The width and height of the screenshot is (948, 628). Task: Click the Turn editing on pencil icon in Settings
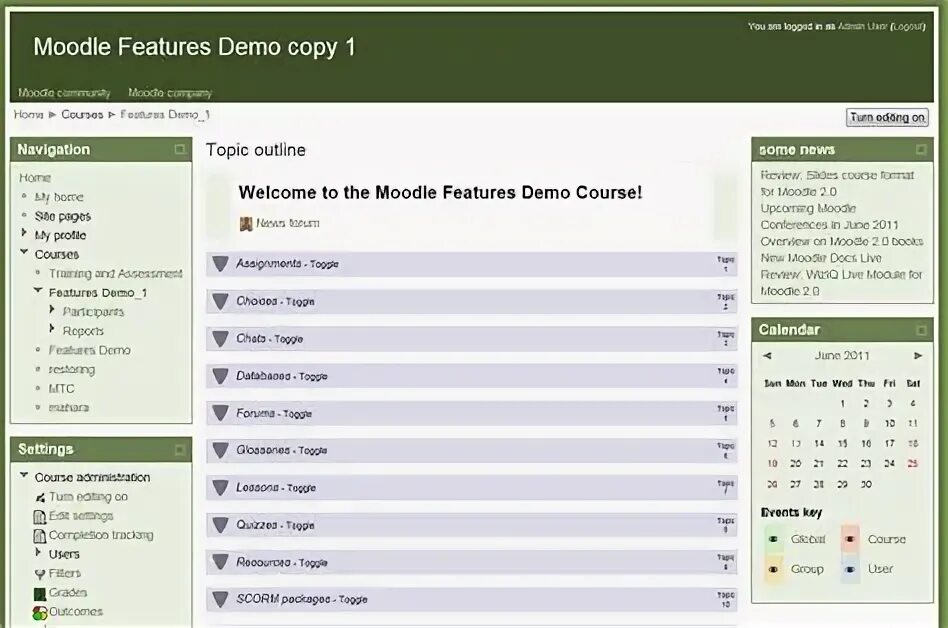point(40,497)
